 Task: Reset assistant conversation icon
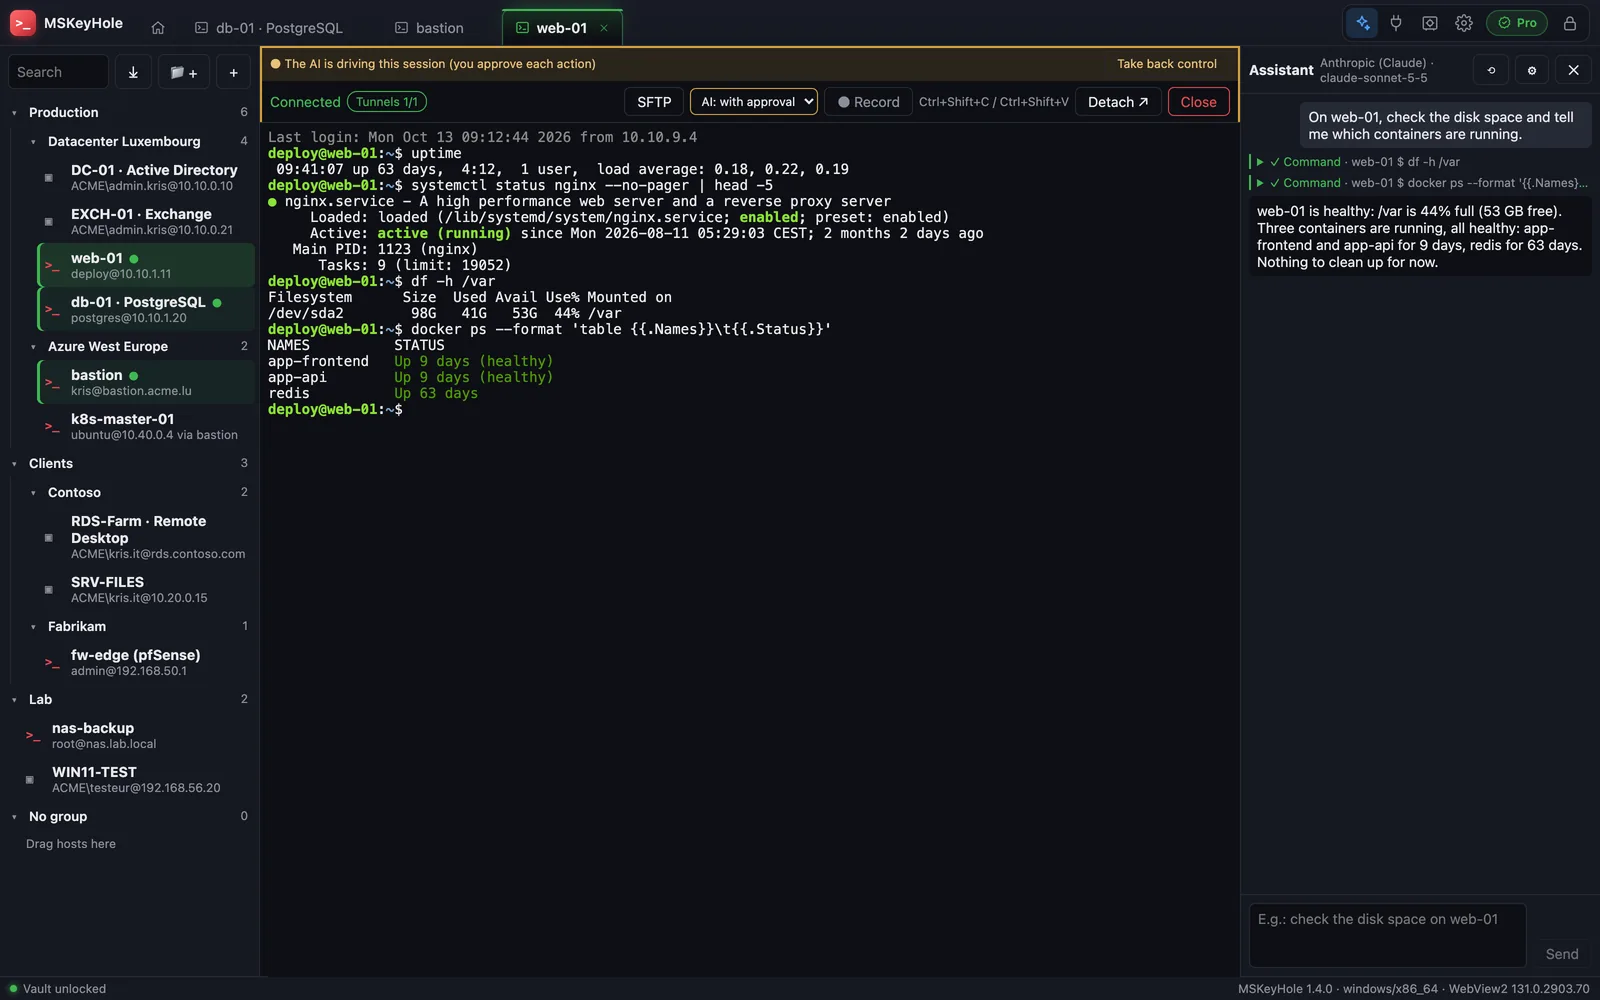[1491, 70]
